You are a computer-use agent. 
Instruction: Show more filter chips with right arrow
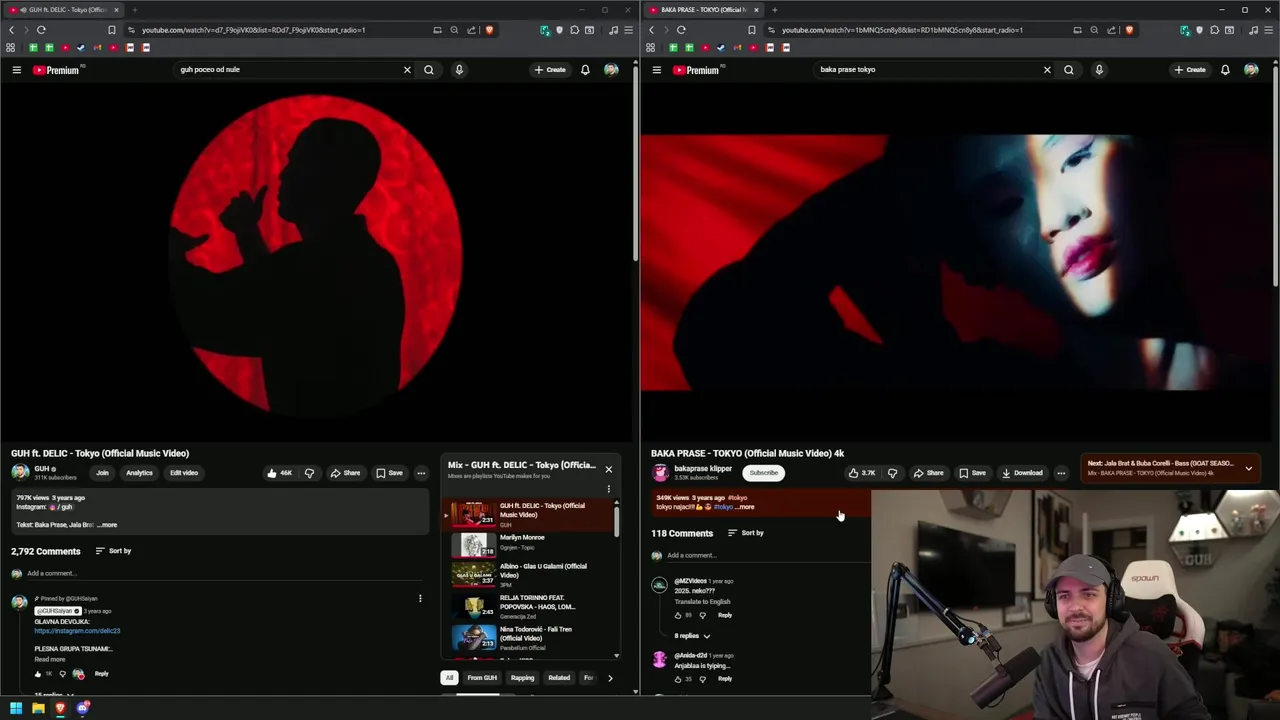(610, 678)
